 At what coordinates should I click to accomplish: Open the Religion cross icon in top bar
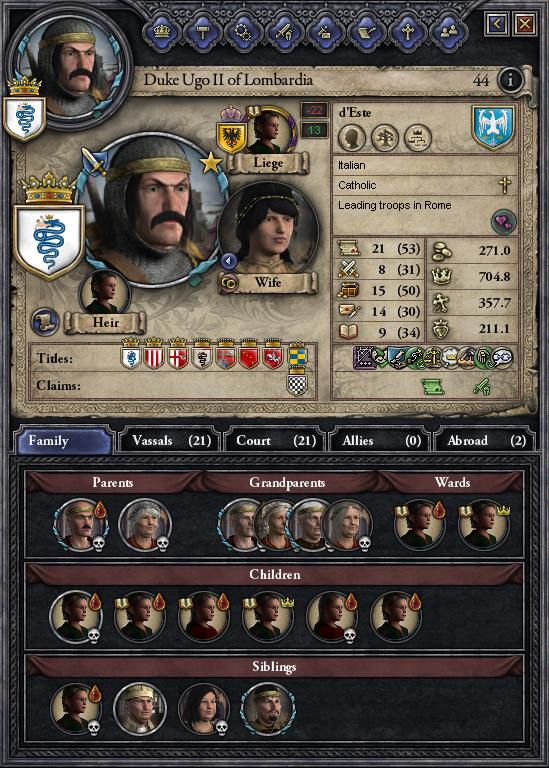tap(407, 32)
